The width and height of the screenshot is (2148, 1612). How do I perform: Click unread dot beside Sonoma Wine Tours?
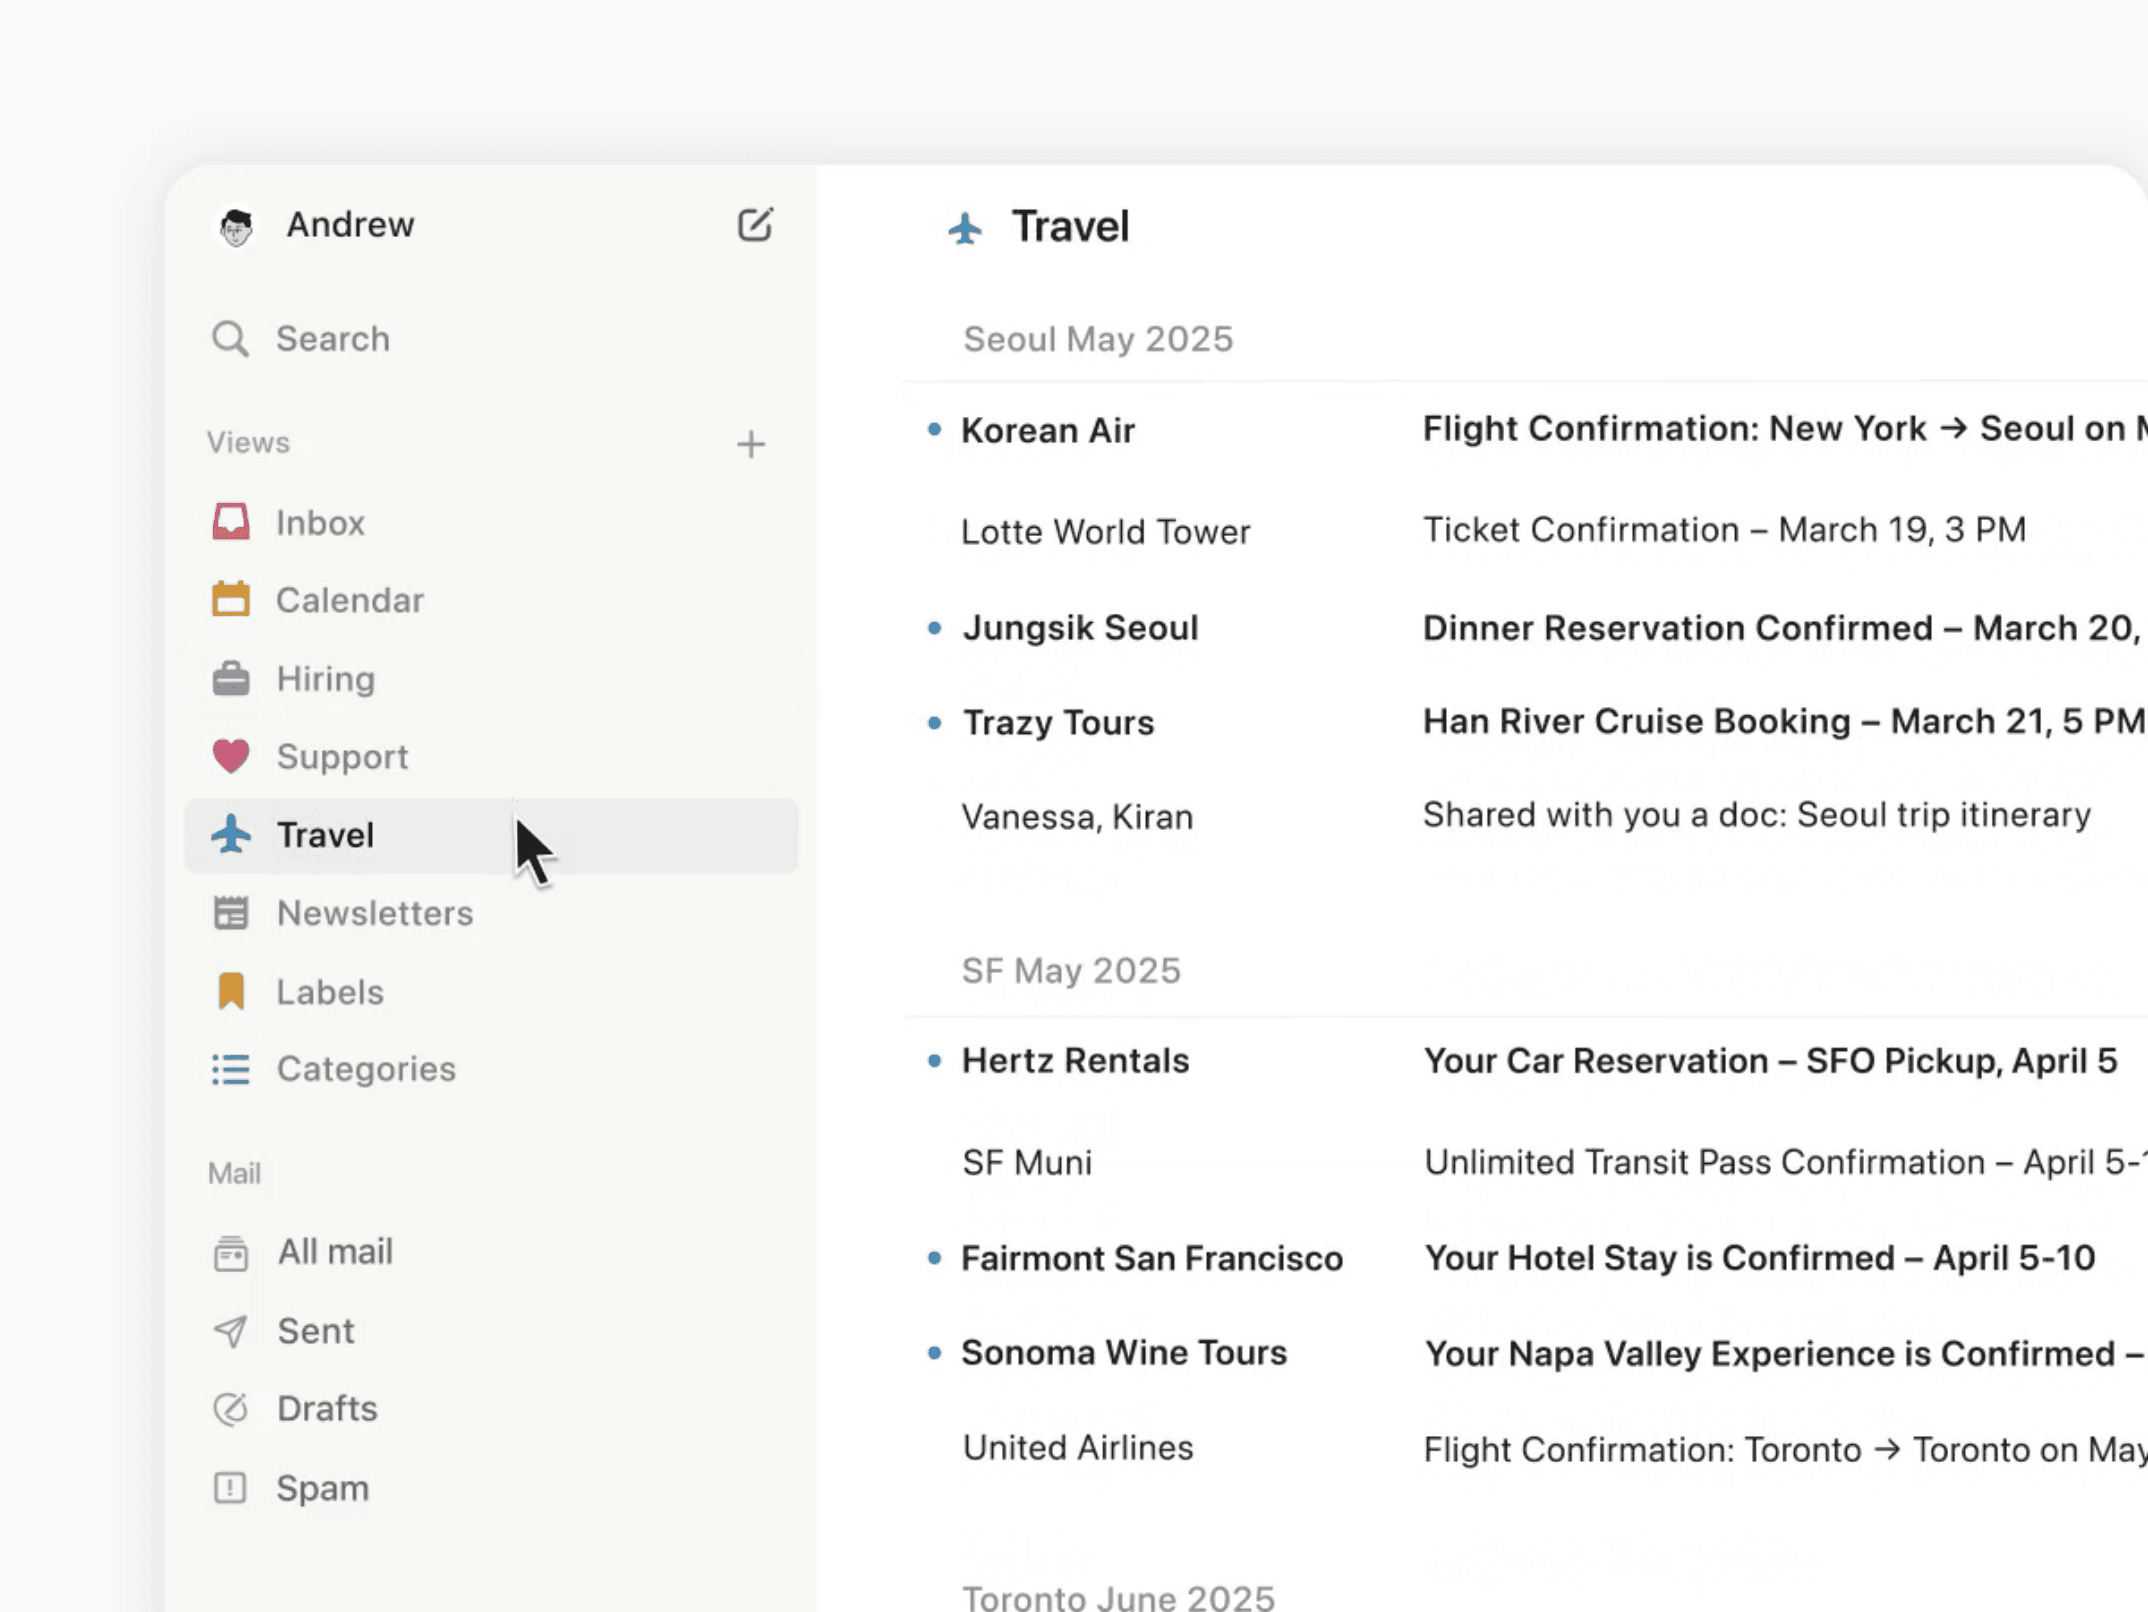tap(934, 1353)
